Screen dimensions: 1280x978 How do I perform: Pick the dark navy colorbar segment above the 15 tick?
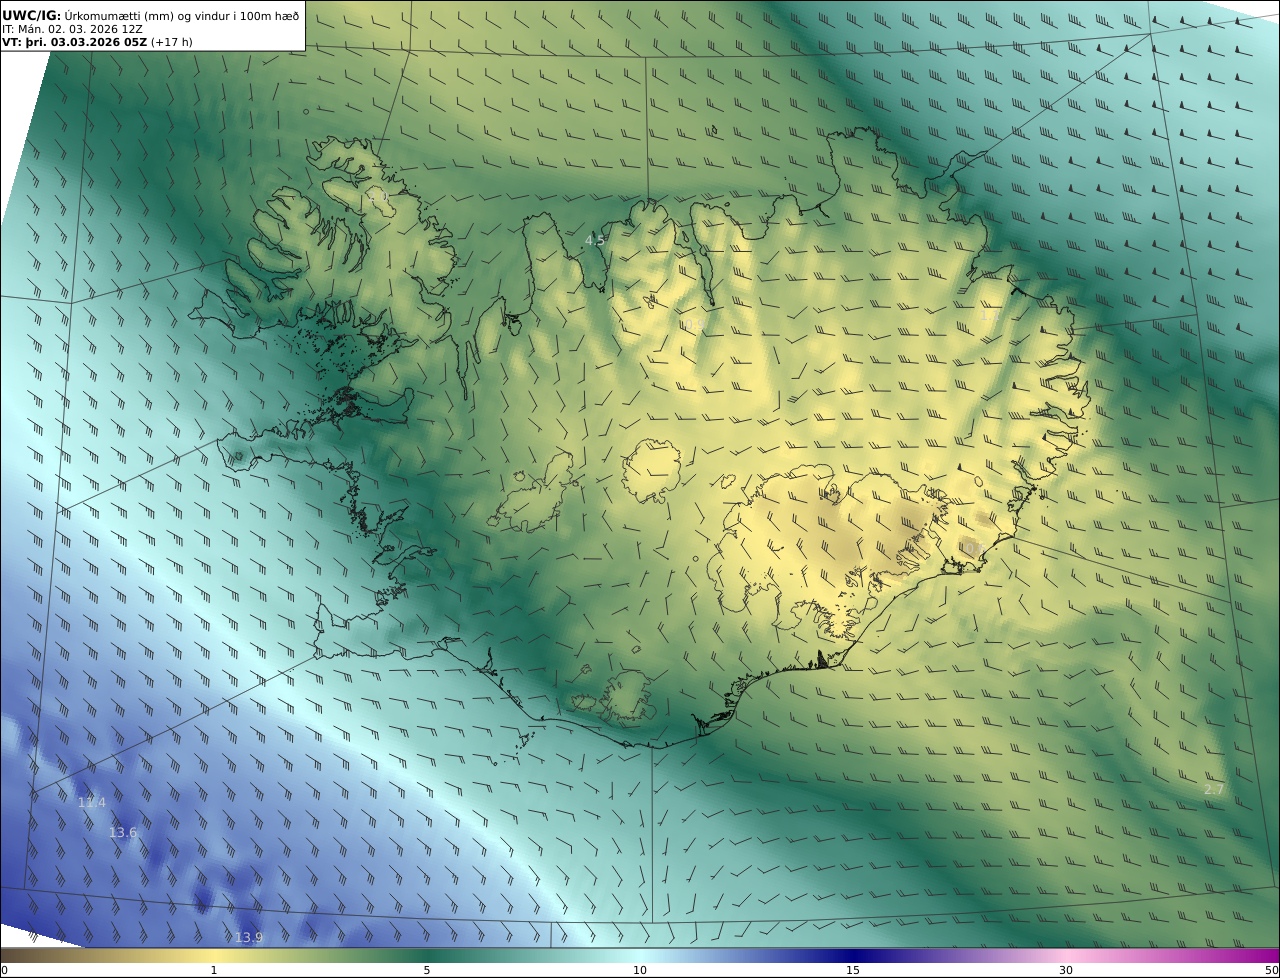tap(853, 955)
